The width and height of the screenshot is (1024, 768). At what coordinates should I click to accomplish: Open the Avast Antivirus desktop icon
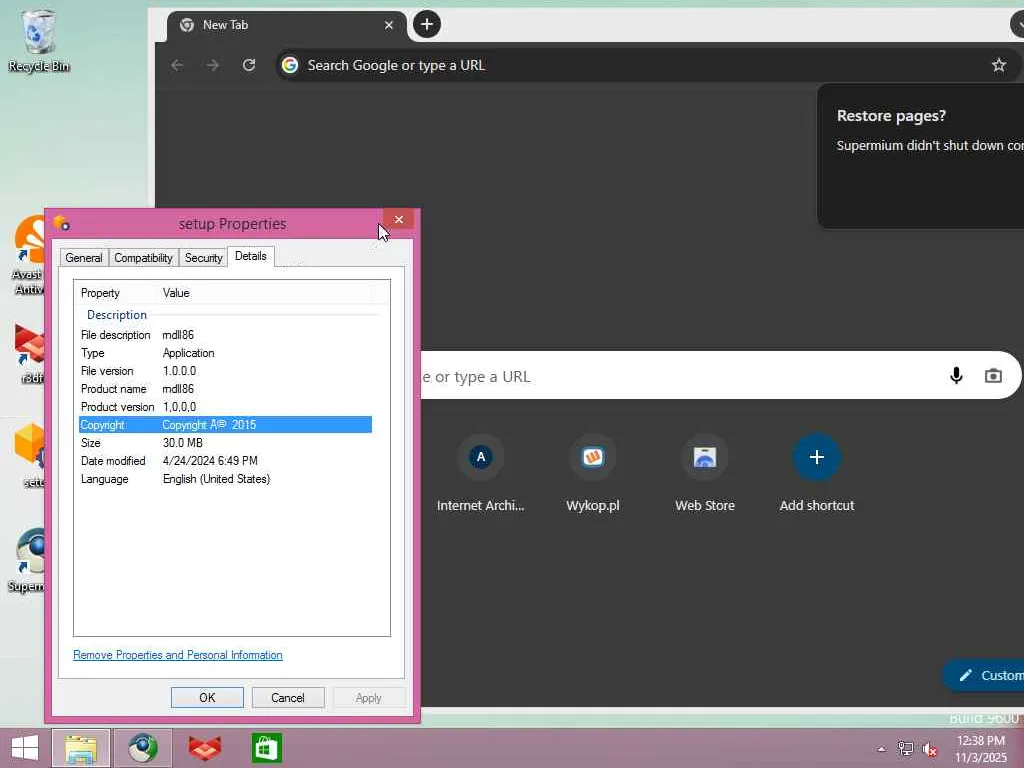(29, 255)
